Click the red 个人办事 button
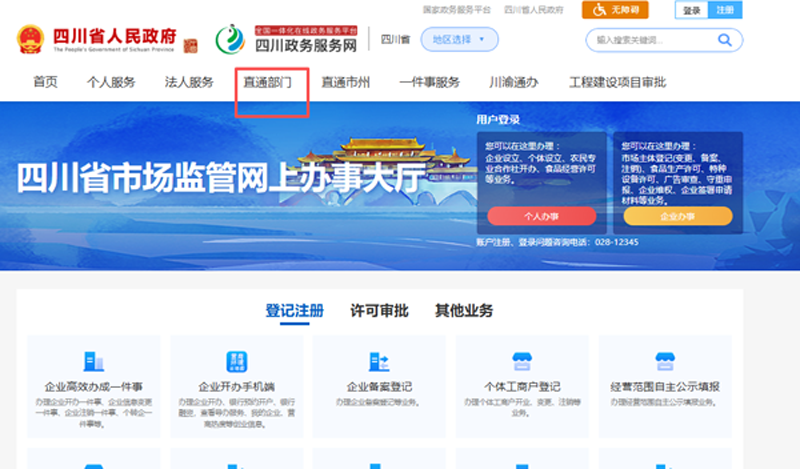The width and height of the screenshot is (800, 469). point(541,216)
